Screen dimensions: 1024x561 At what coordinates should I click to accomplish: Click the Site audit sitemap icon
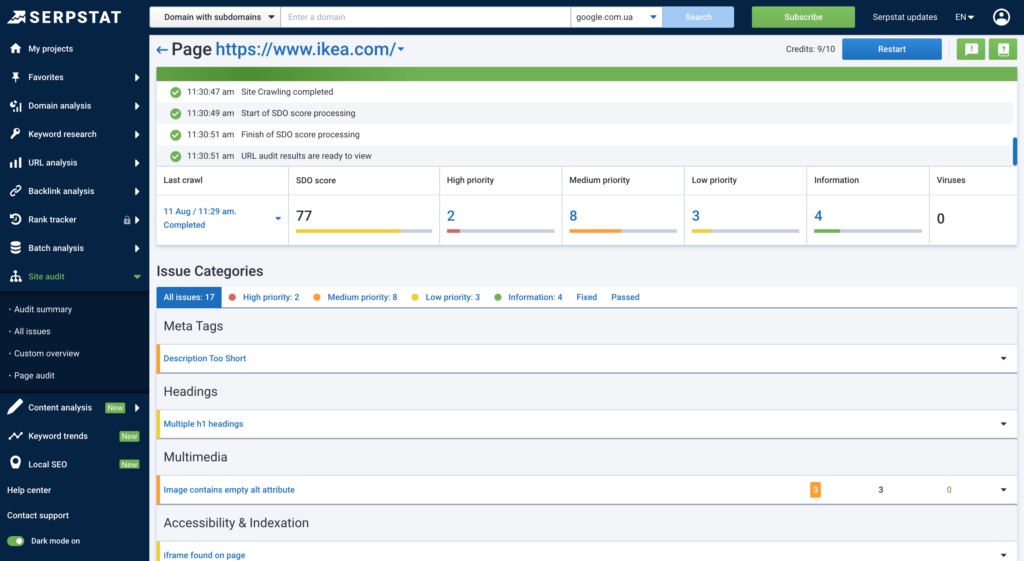pyautogui.click(x=16, y=276)
